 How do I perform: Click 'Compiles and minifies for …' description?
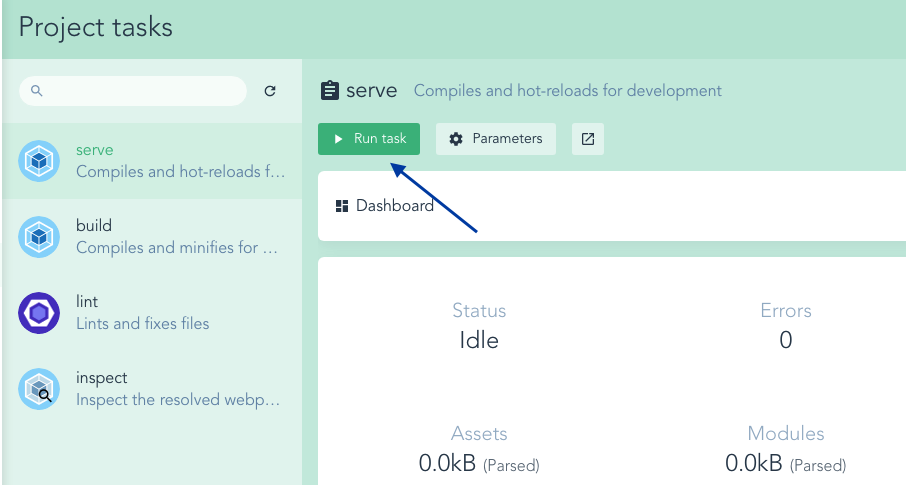(177, 247)
